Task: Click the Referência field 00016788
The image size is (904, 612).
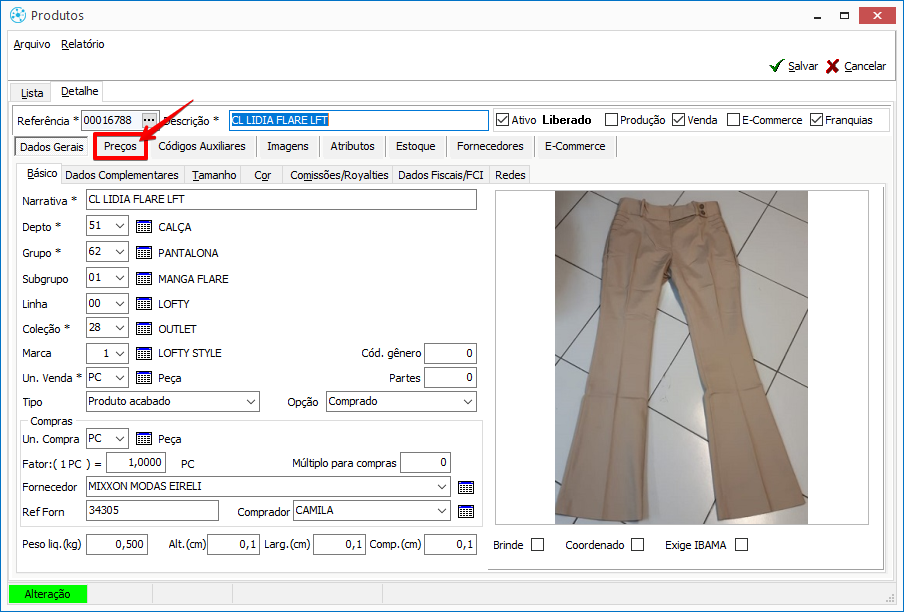Action: (x=111, y=120)
